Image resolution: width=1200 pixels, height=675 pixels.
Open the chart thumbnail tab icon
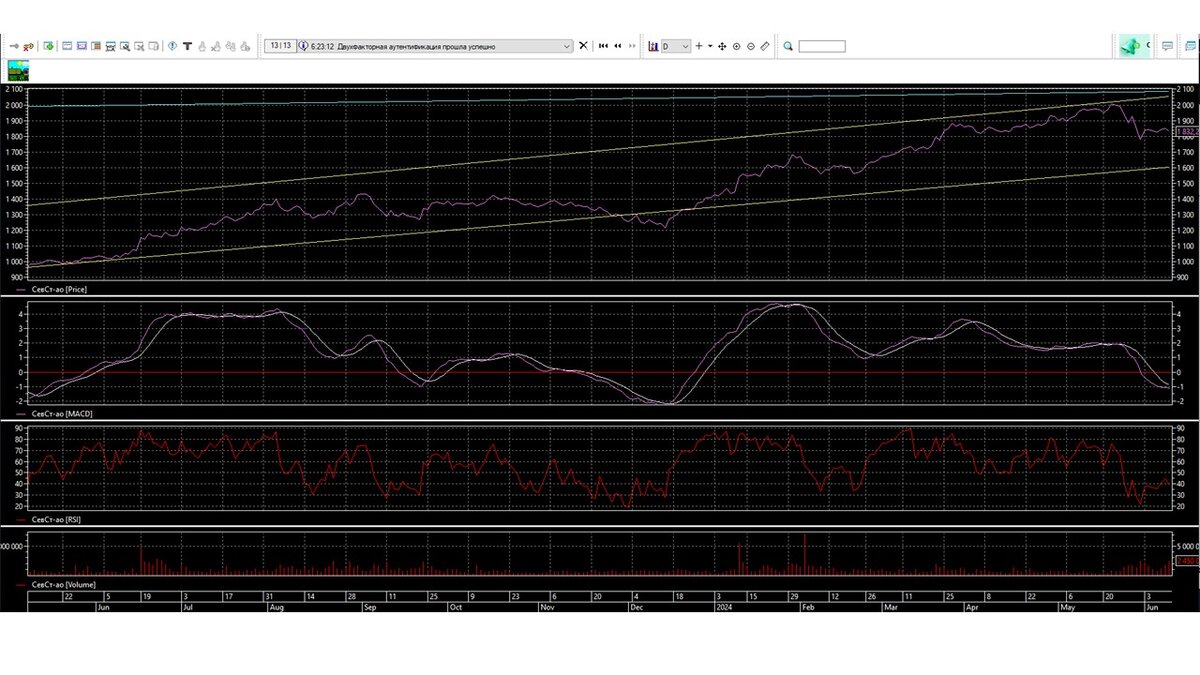[18, 70]
